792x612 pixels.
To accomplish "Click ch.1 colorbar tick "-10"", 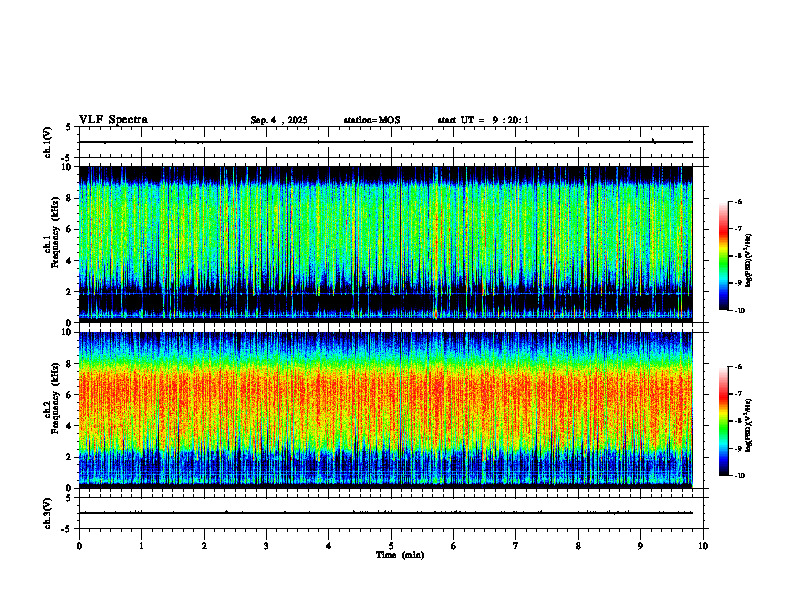I will point(739,311).
